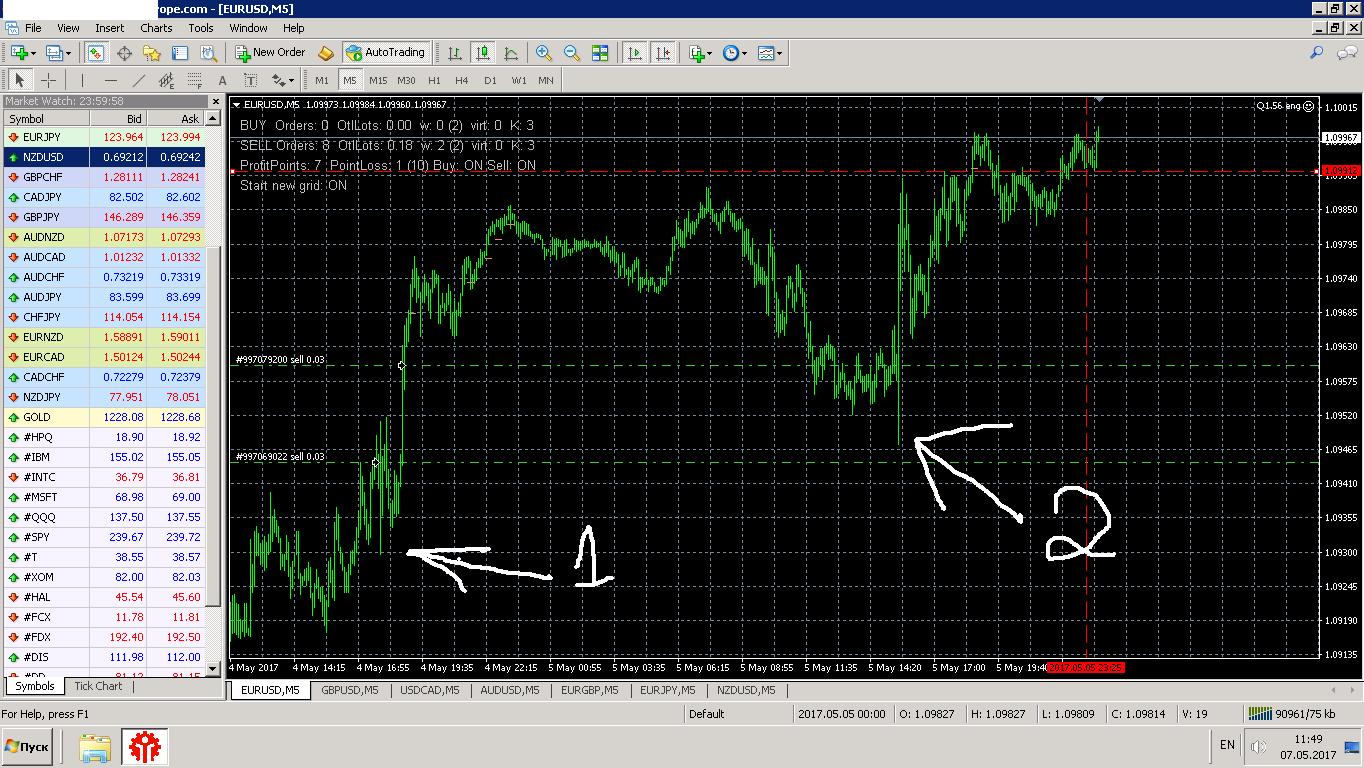
Task: Switch to the Tick Chart tab
Action: pos(98,686)
